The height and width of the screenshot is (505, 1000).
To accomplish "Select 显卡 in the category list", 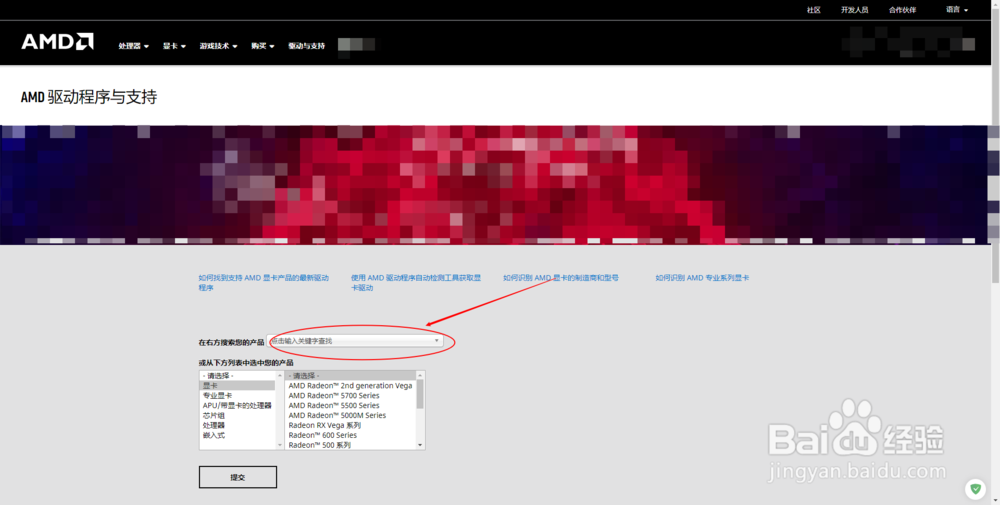I will (x=237, y=386).
